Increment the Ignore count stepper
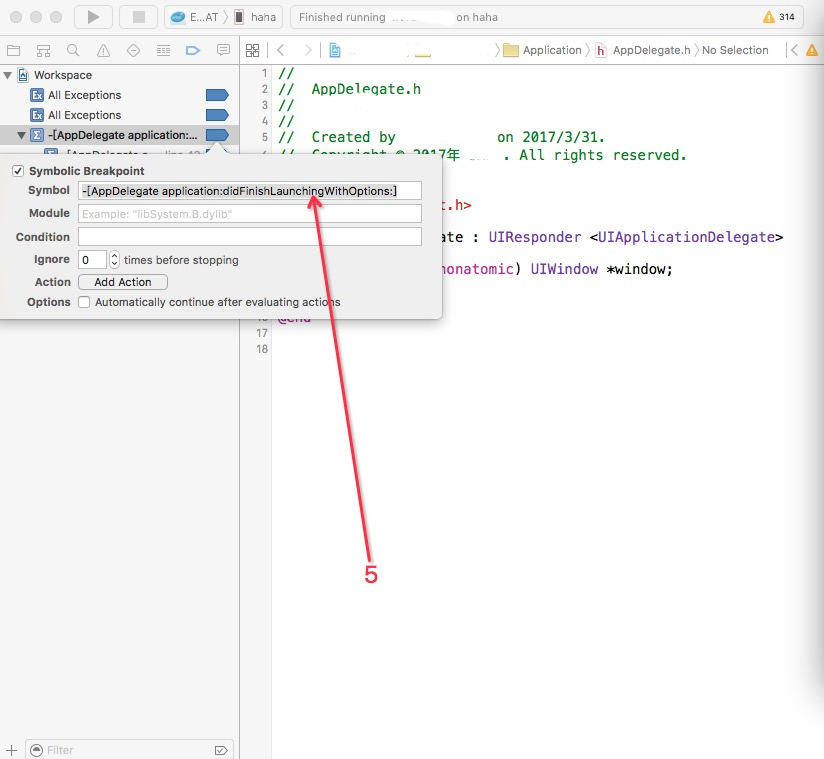This screenshot has width=824, height=759. pyautogui.click(x=114, y=255)
